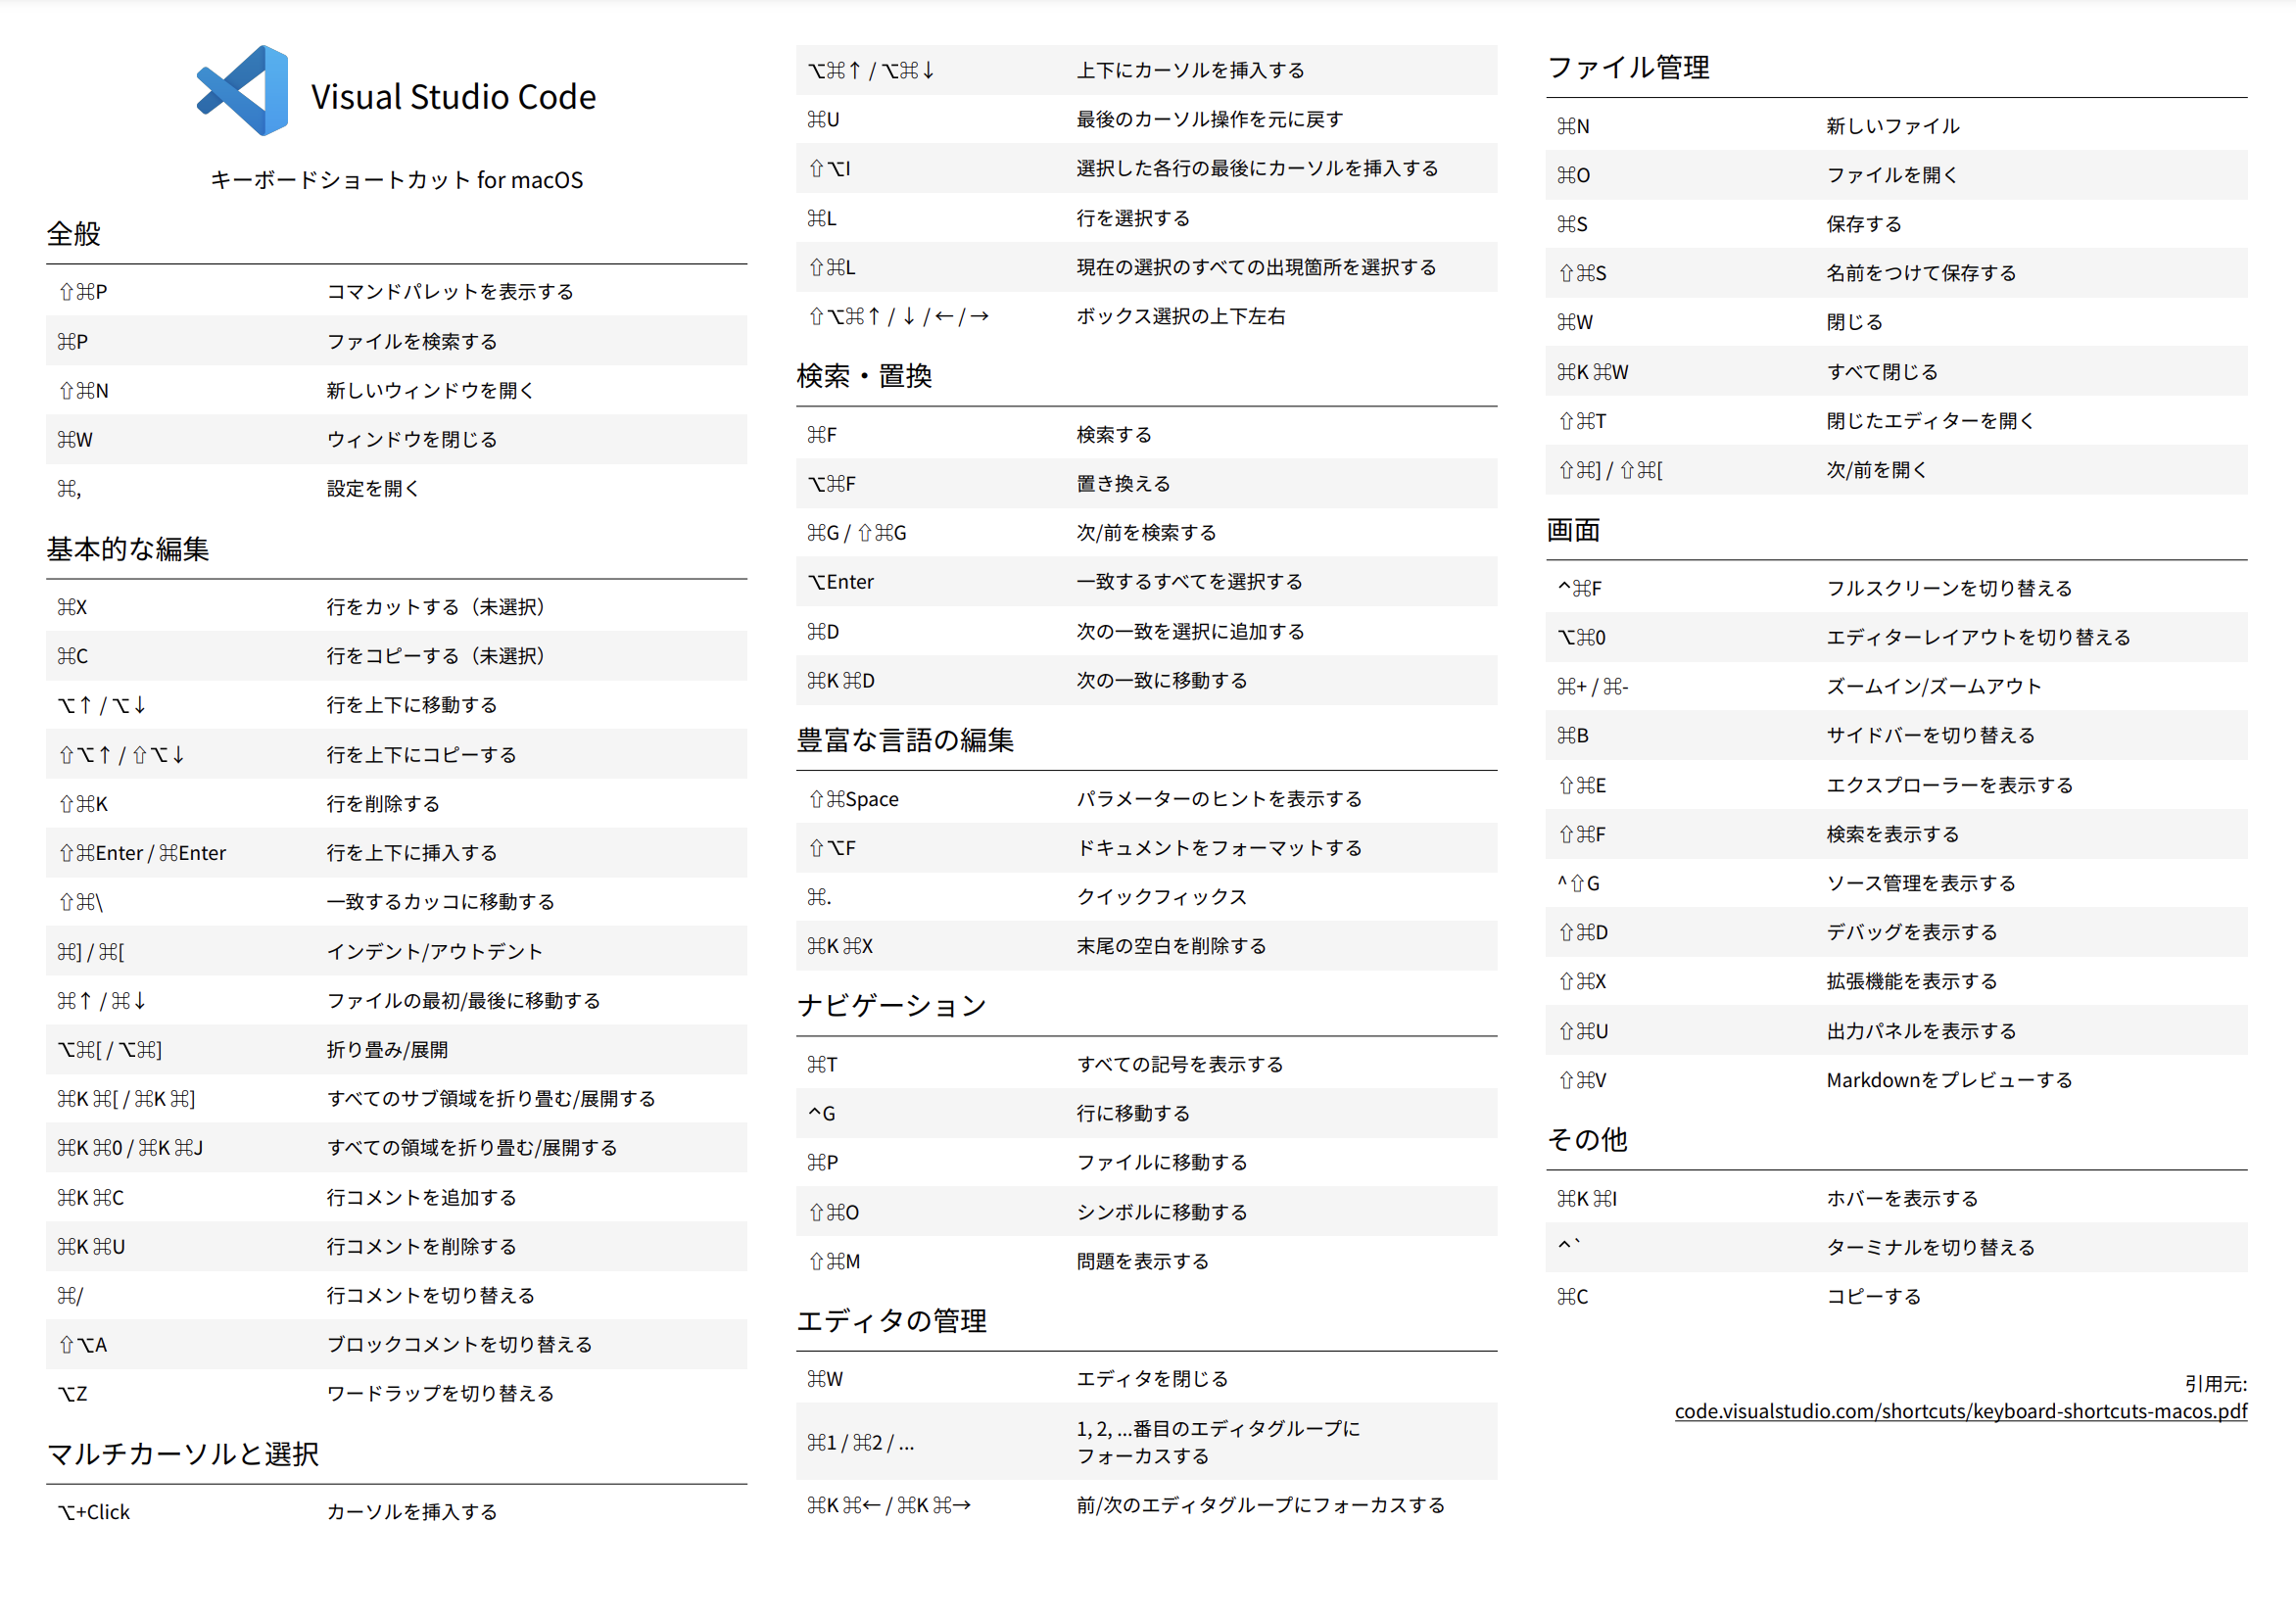
Task: Select '最後のカーソル操作を元に戻す' text
Action: (x=1209, y=120)
